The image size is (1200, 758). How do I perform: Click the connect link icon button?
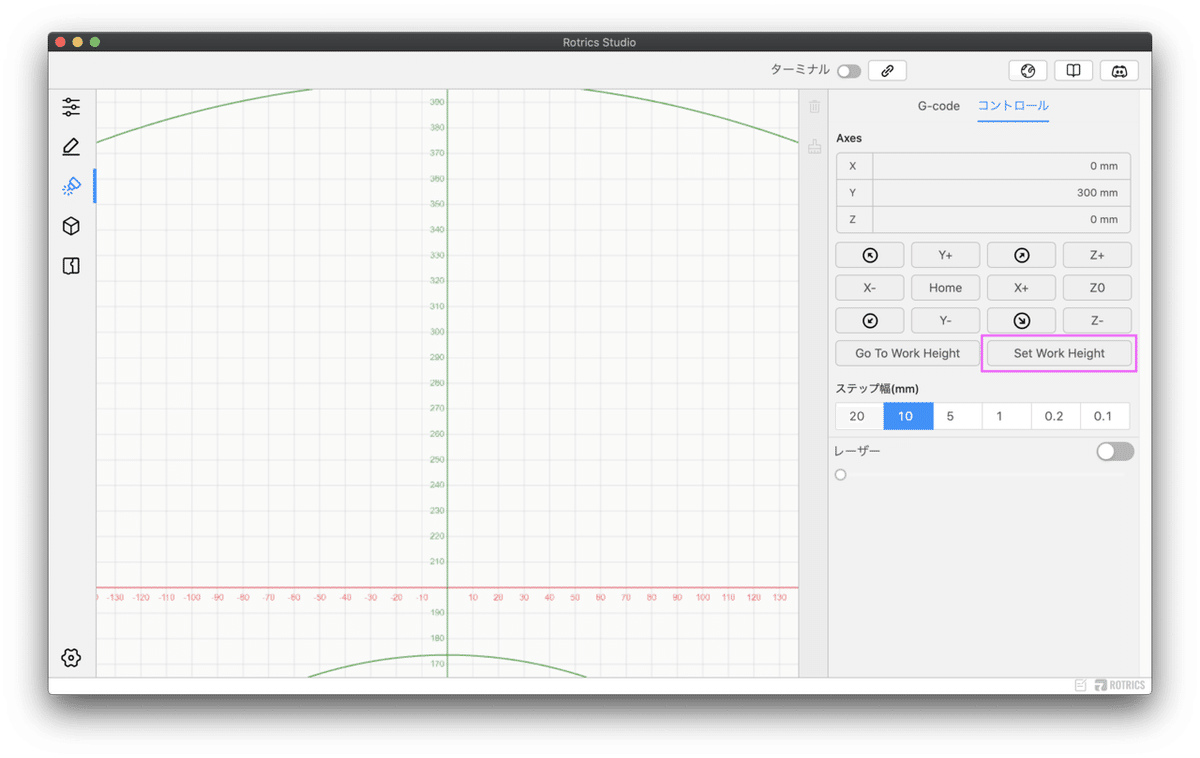[x=887, y=71]
